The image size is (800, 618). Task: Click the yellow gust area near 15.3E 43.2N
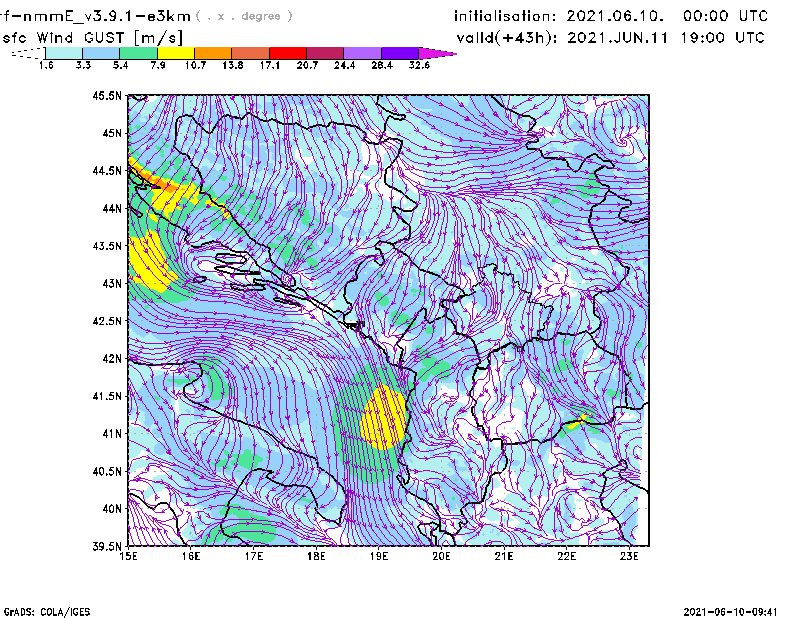(151, 263)
